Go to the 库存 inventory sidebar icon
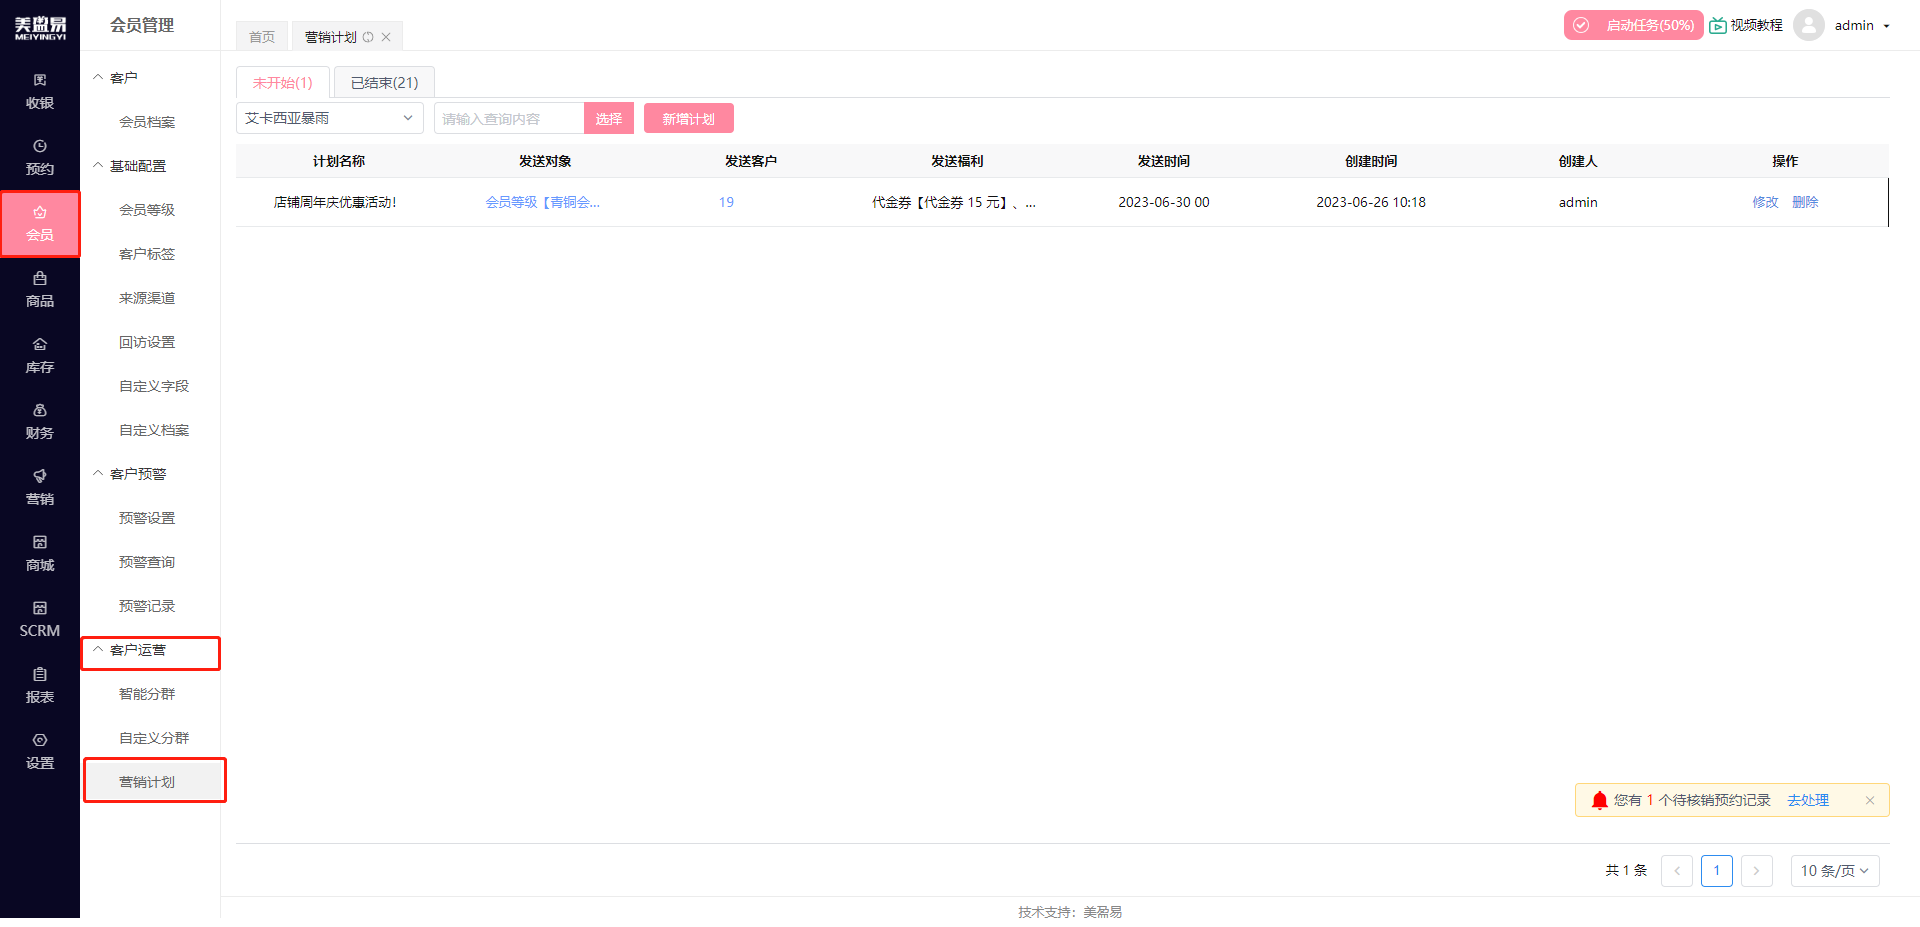Screen dimensions: 1920x927 point(40,355)
